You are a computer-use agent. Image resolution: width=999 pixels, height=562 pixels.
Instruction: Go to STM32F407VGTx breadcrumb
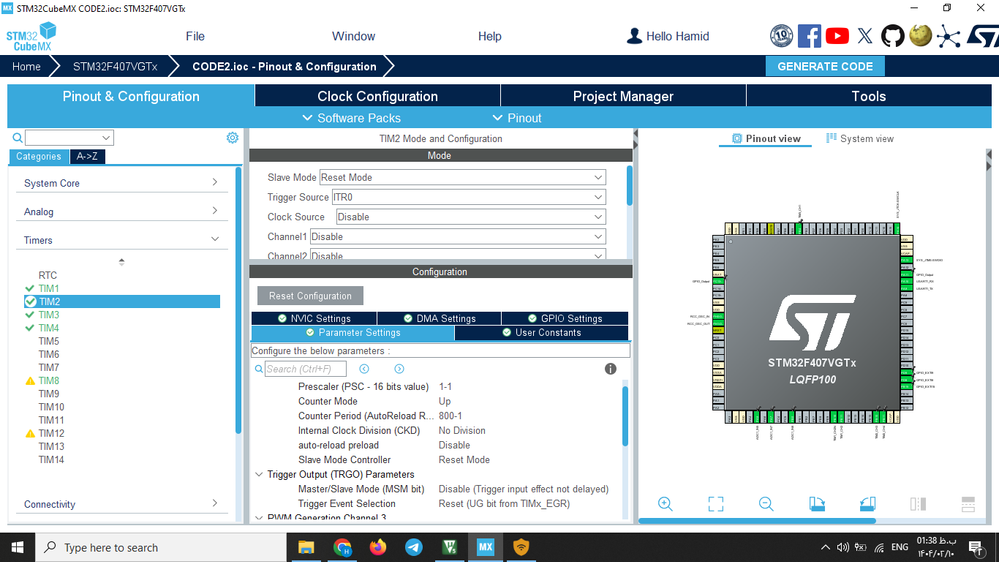pos(115,66)
